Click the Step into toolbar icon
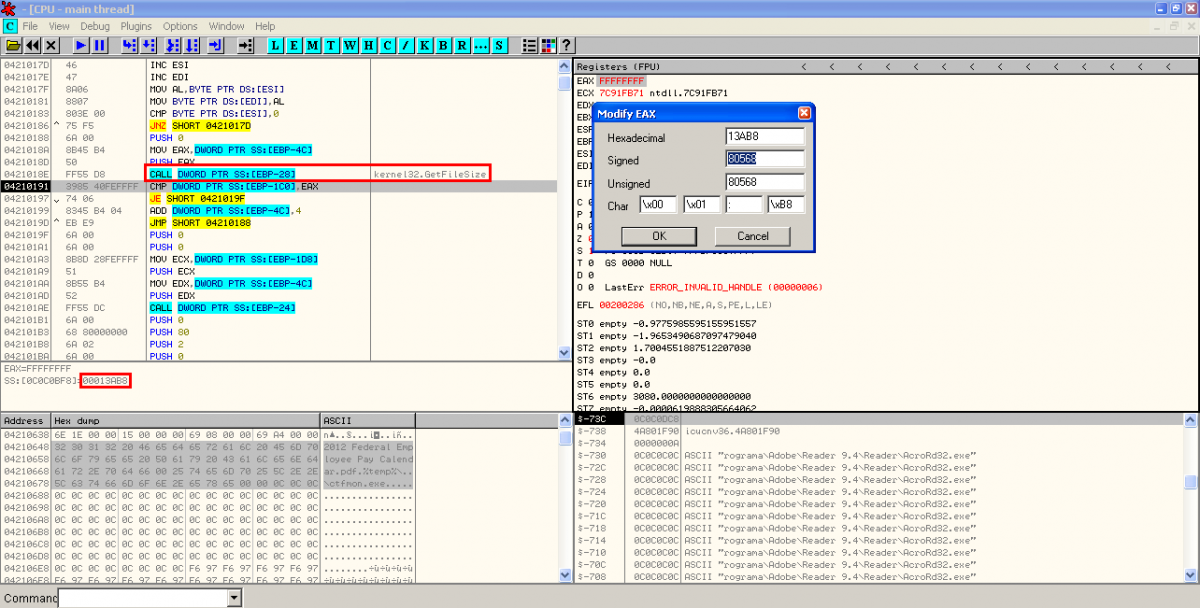Viewport: 1200px width, 608px height. [x=129, y=46]
